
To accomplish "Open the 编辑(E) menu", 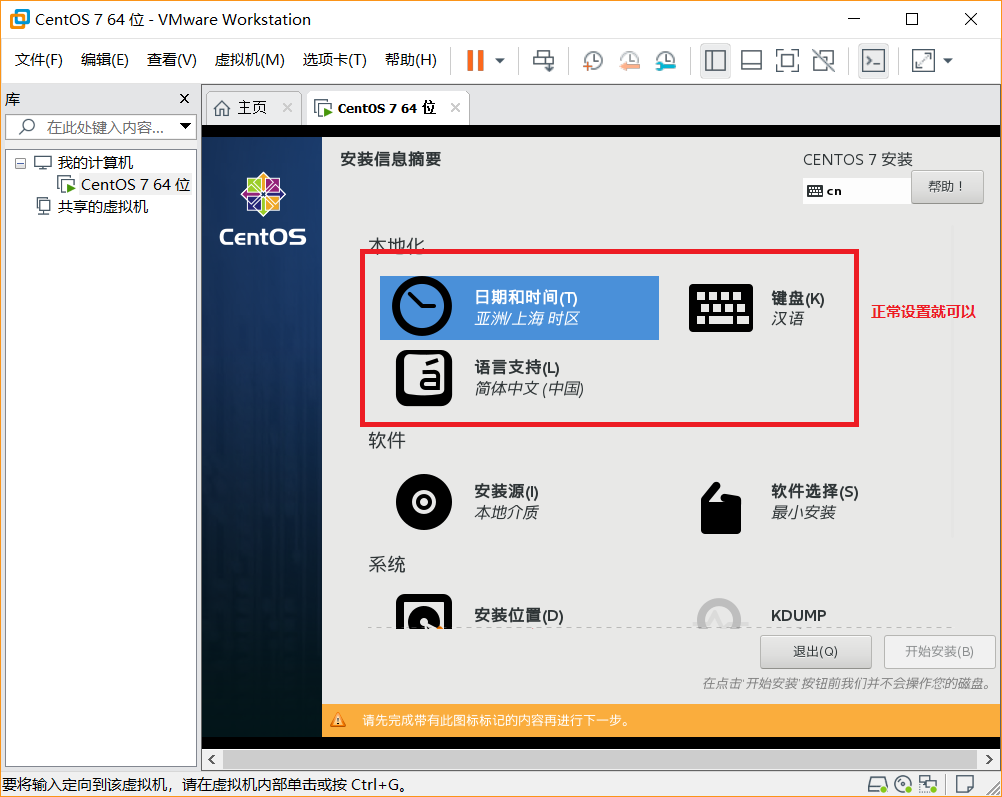I will [105, 60].
